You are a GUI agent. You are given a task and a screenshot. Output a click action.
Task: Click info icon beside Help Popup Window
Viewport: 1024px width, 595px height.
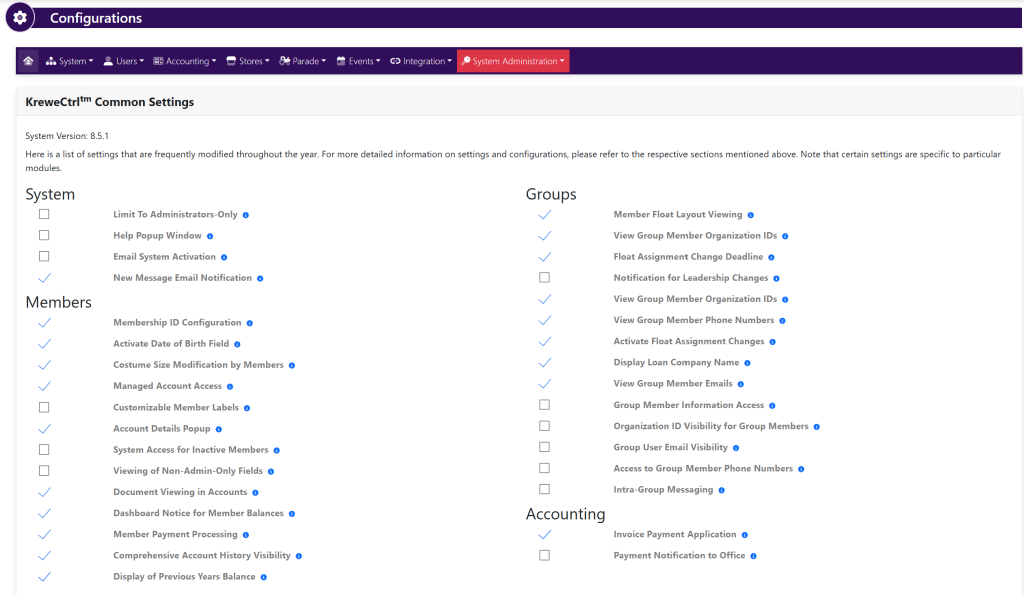[210, 236]
